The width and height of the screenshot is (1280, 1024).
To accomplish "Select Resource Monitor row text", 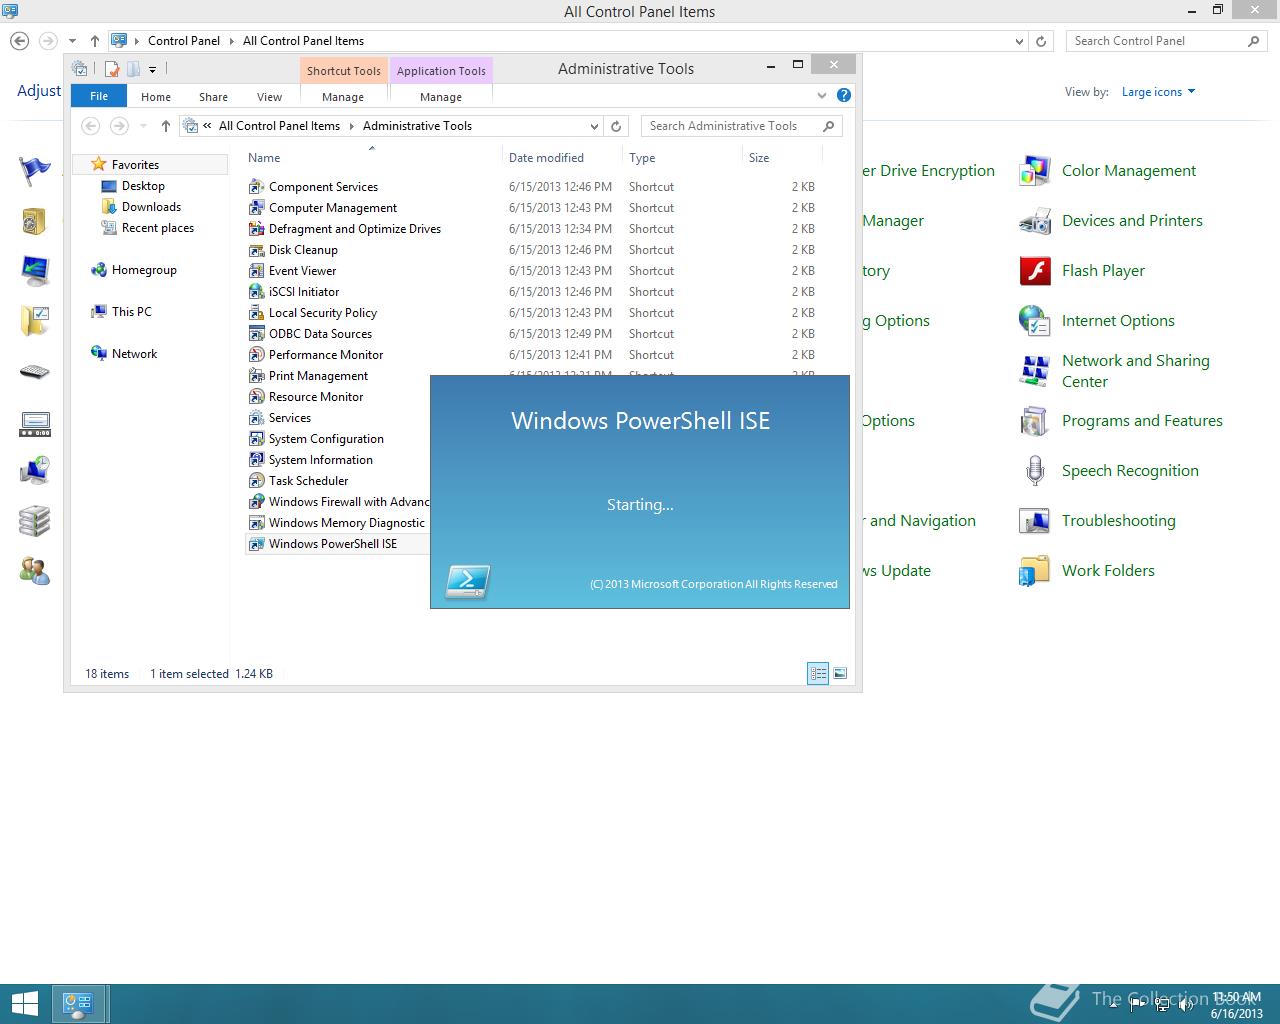I will (x=316, y=397).
